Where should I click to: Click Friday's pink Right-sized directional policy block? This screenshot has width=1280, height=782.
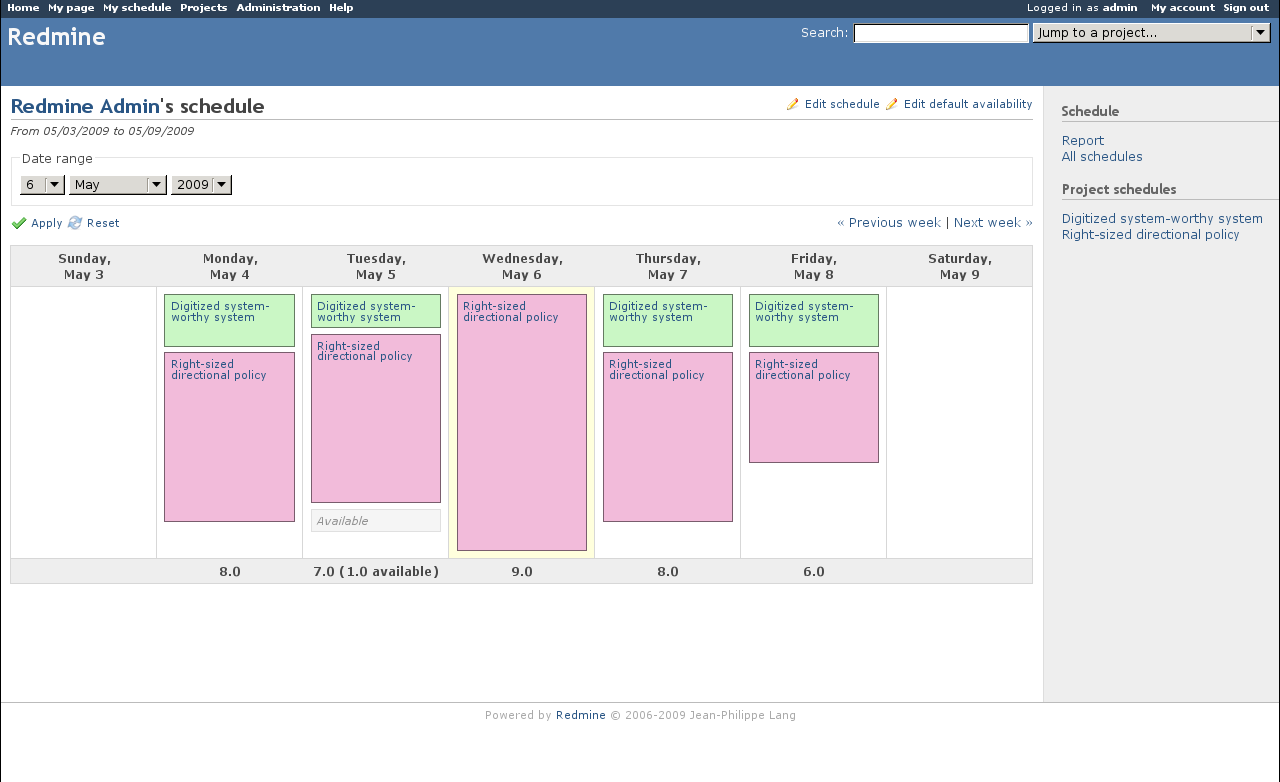[814, 407]
